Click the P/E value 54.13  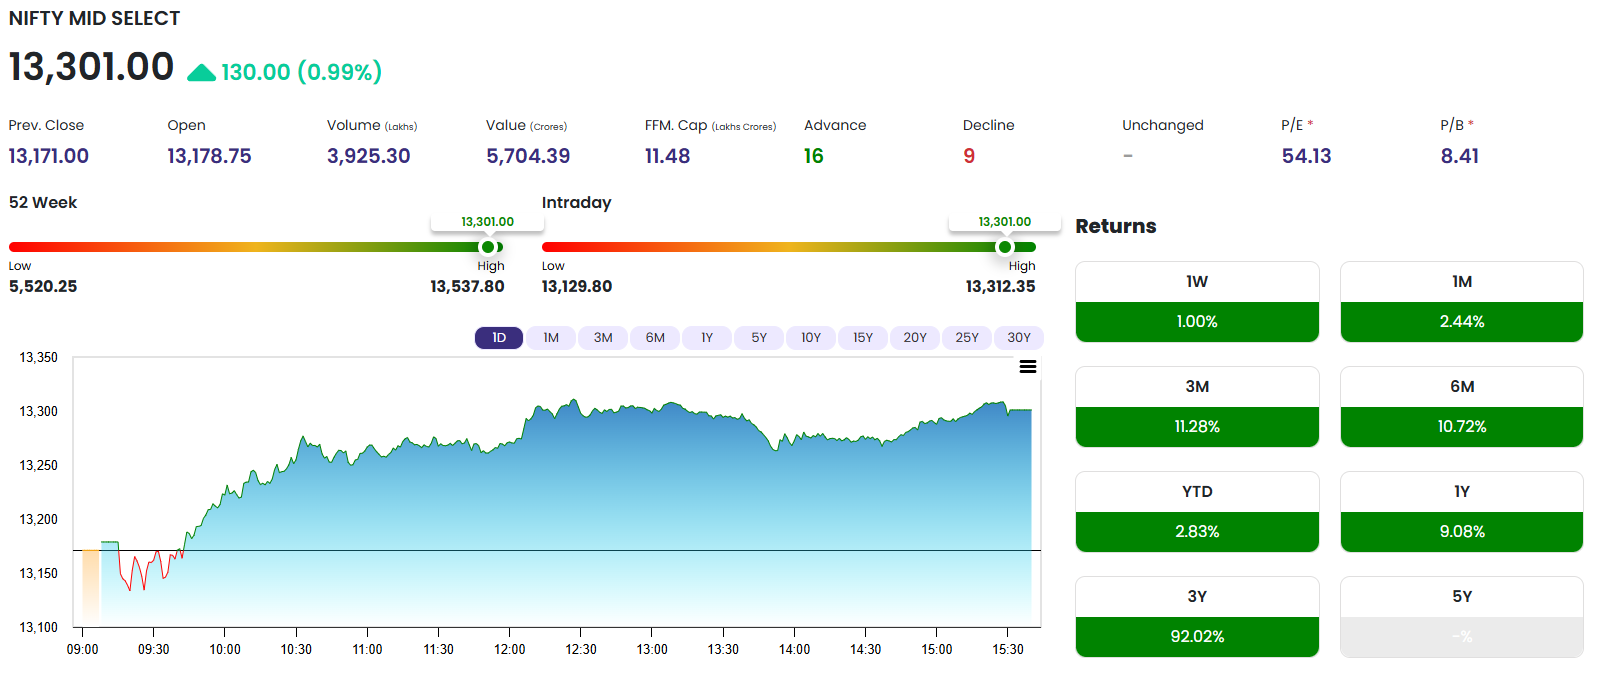[1306, 156]
